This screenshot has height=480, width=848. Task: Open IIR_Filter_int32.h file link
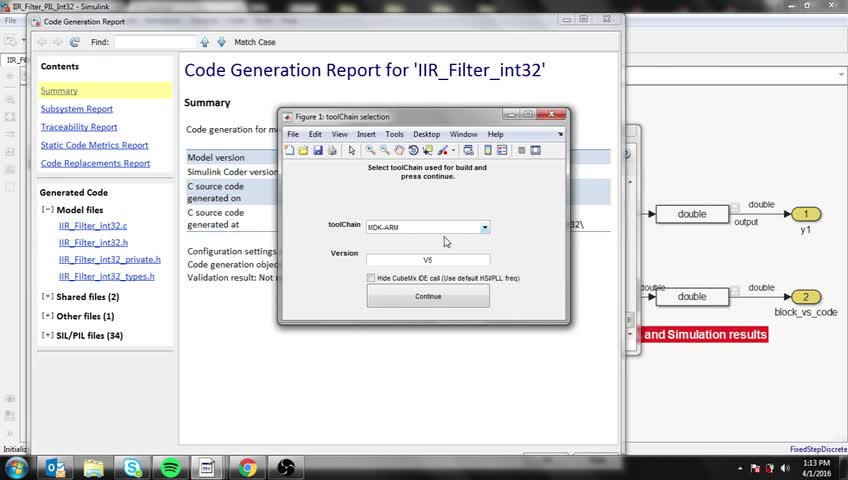click(93, 243)
